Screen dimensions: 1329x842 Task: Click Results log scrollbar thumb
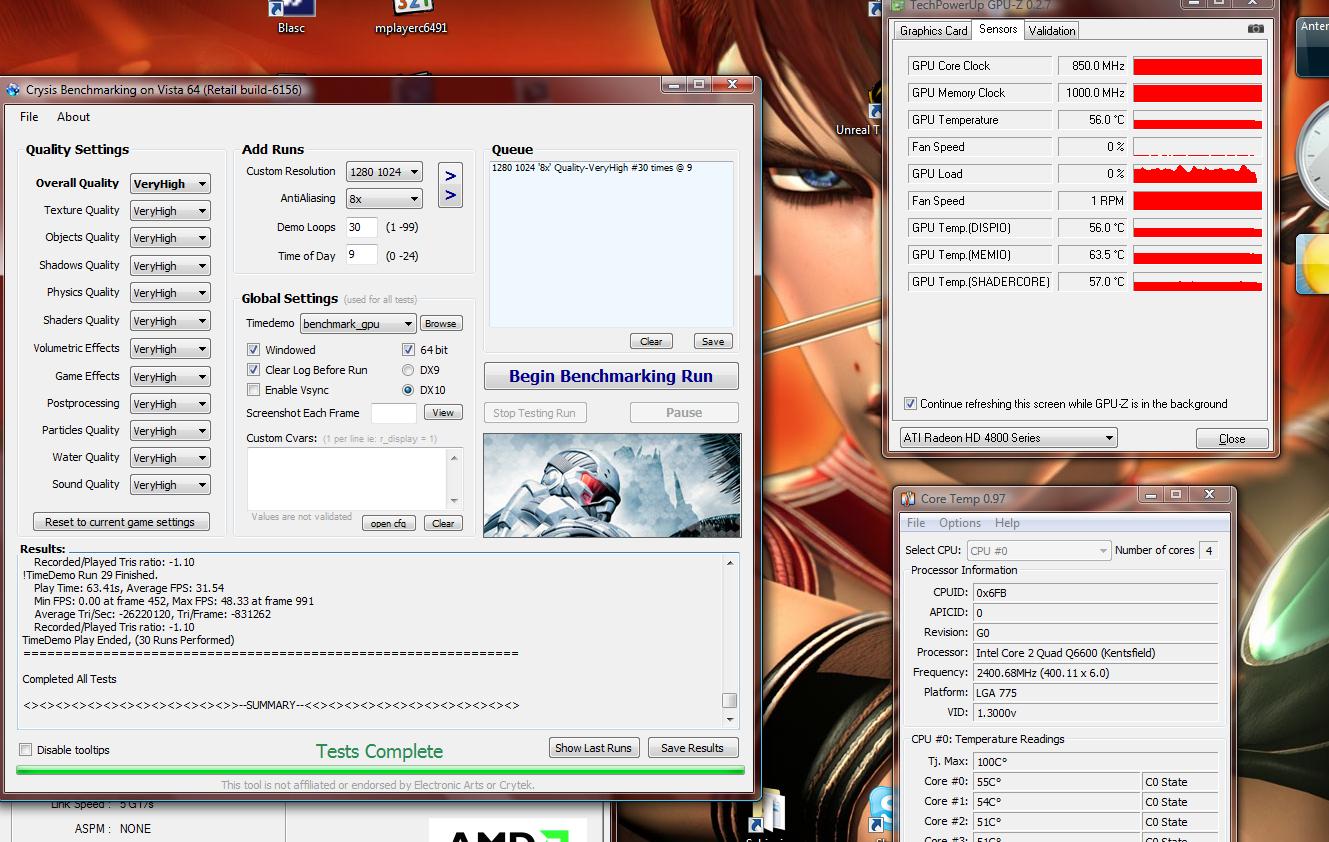[730, 701]
